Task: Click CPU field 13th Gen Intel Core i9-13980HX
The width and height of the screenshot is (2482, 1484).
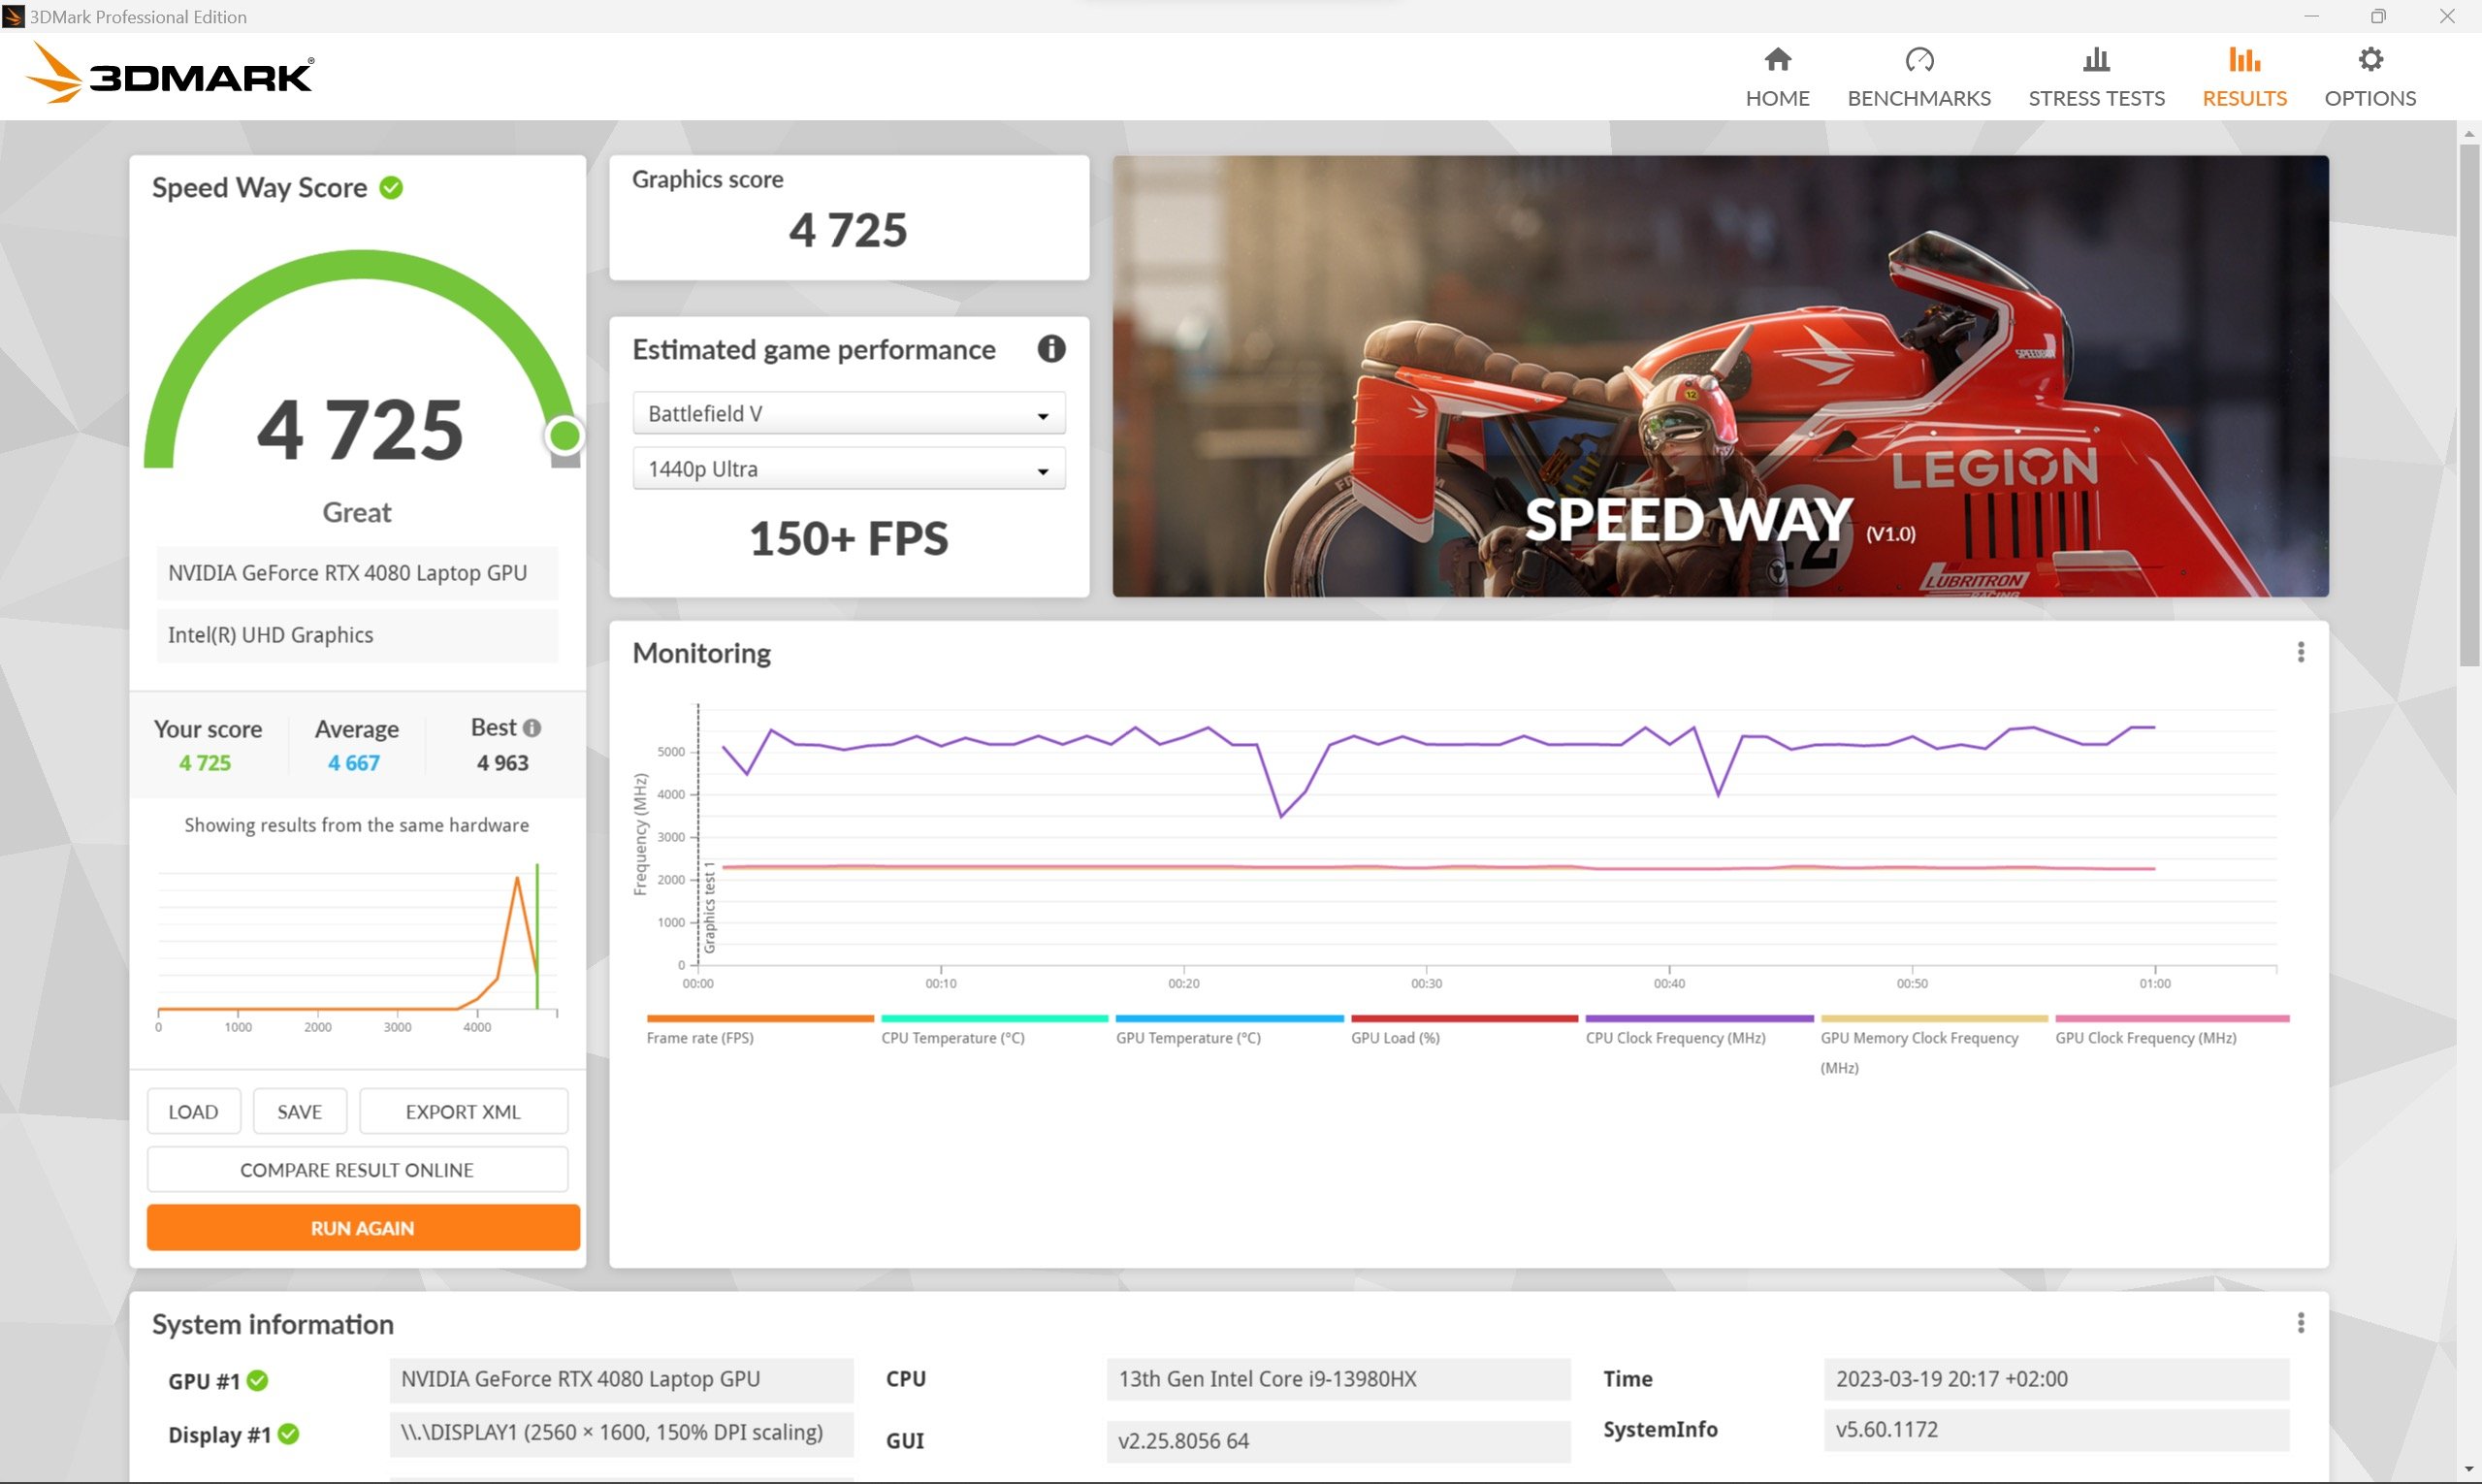Action: (x=1338, y=1379)
